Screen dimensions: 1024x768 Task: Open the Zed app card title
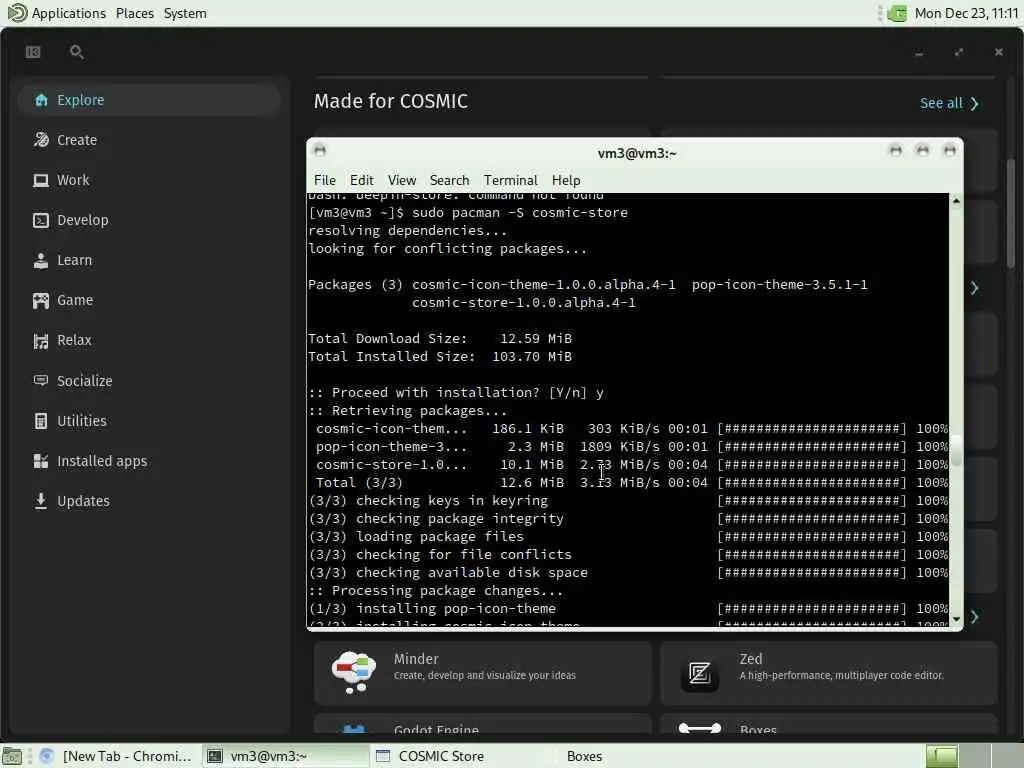point(750,659)
